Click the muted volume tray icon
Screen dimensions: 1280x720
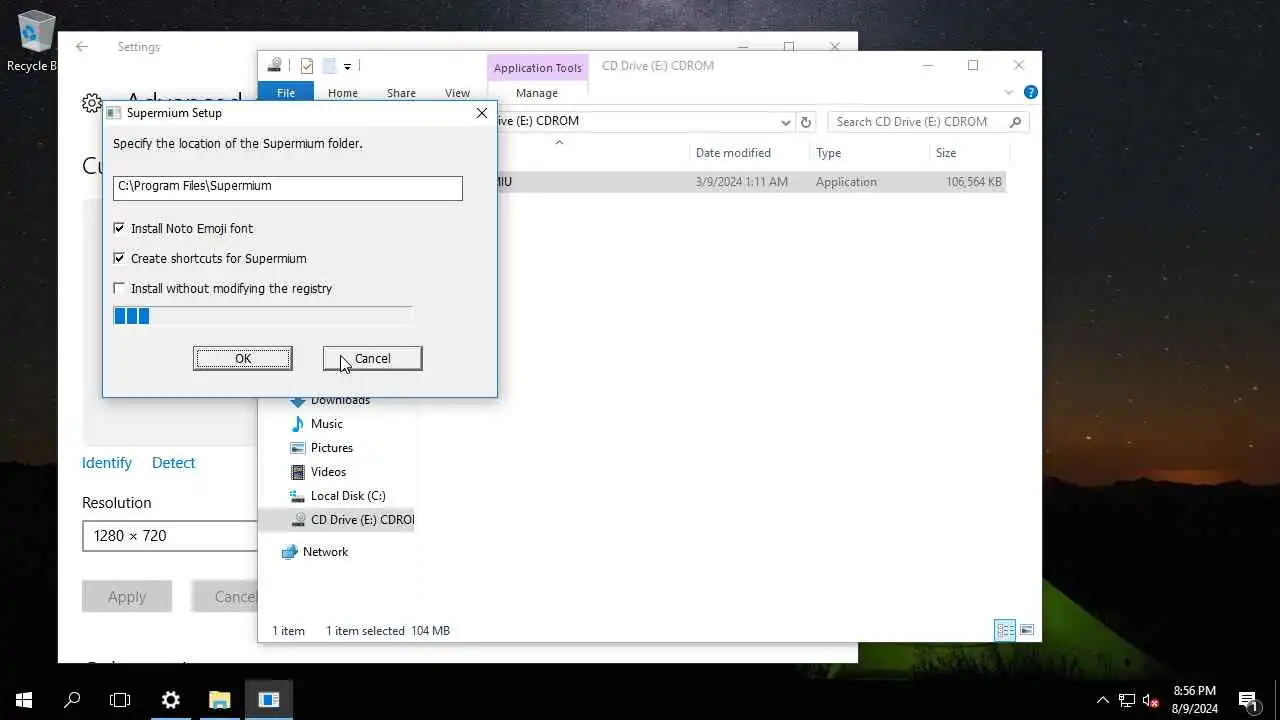1151,700
